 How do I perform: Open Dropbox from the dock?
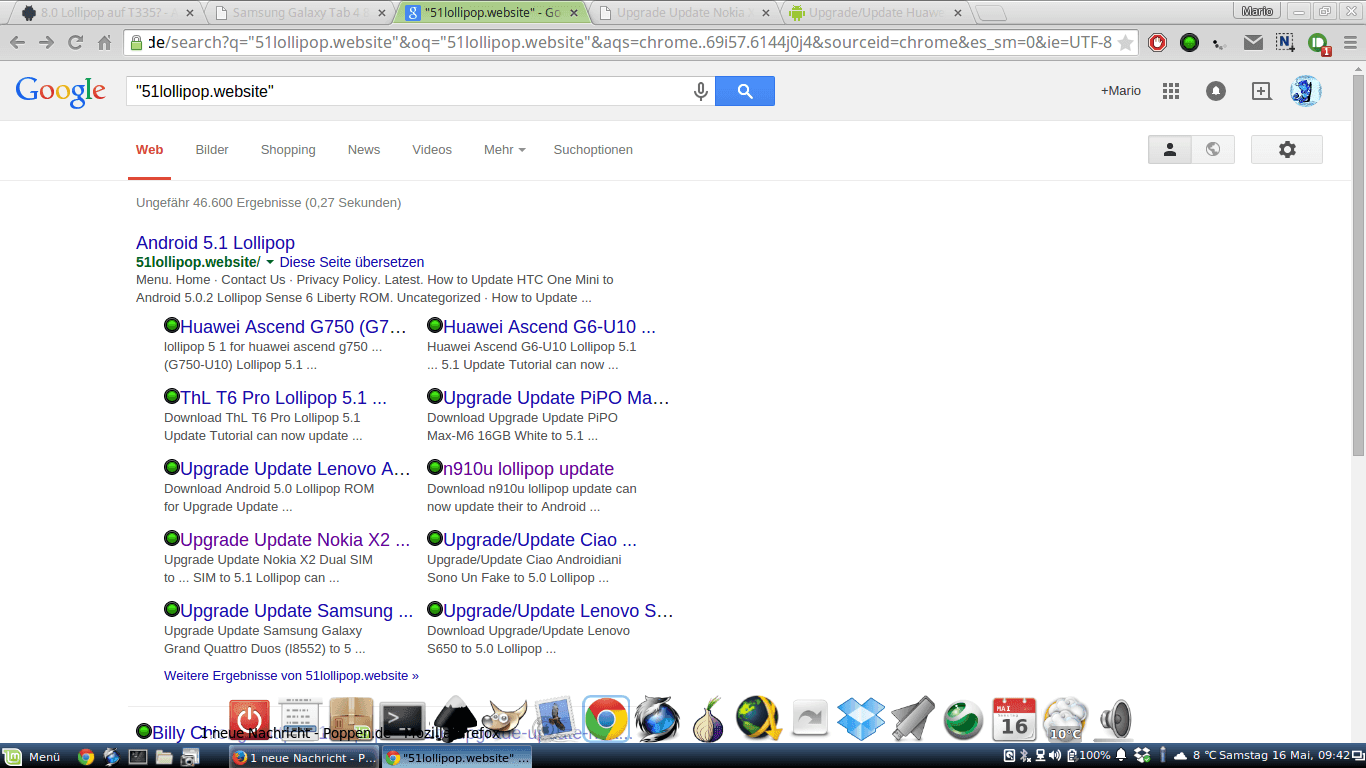coord(861,719)
